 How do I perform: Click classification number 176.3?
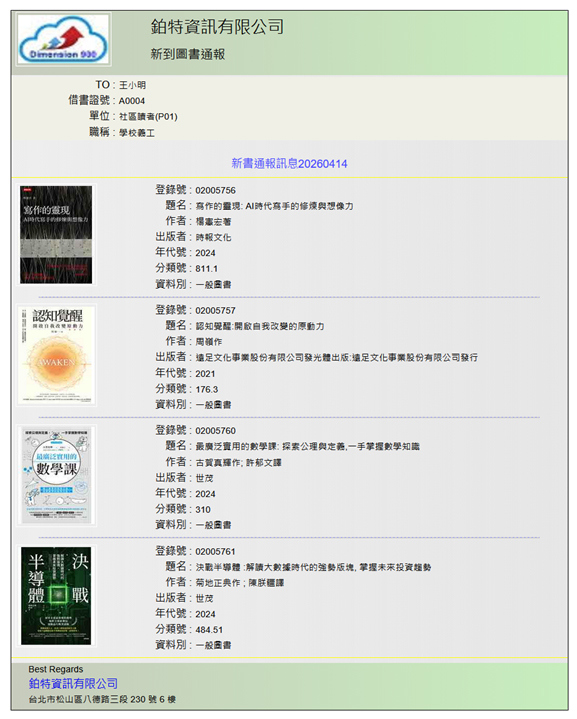point(206,389)
